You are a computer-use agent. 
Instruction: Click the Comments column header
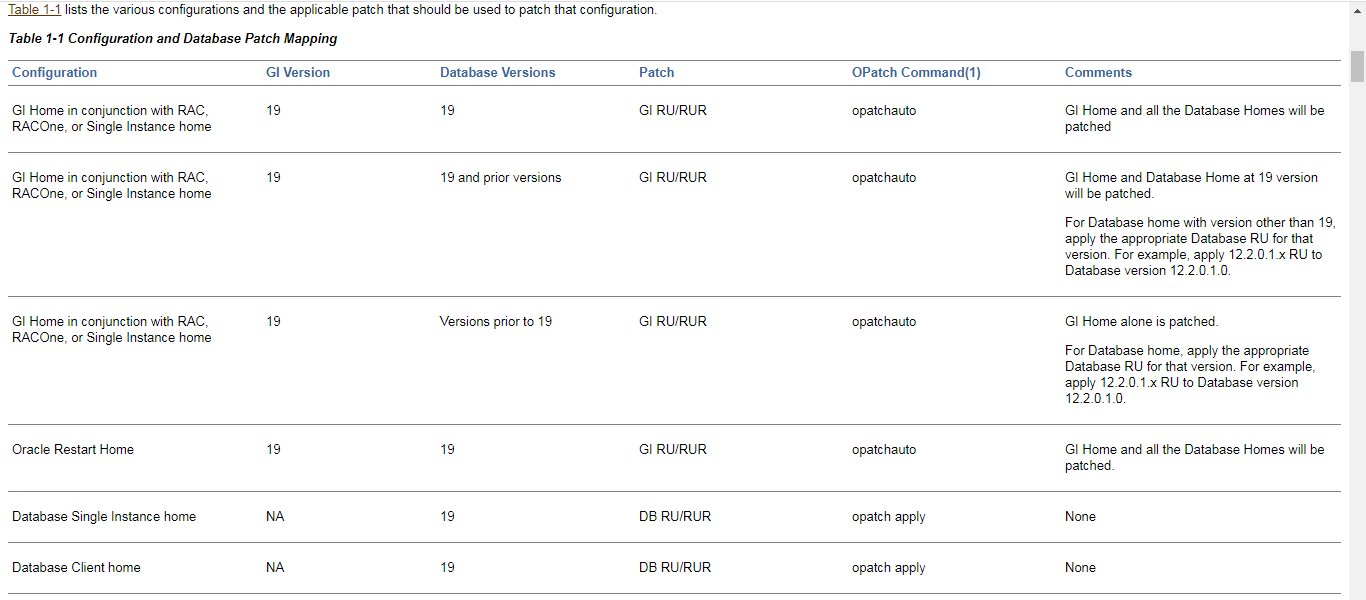tap(1098, 72)
